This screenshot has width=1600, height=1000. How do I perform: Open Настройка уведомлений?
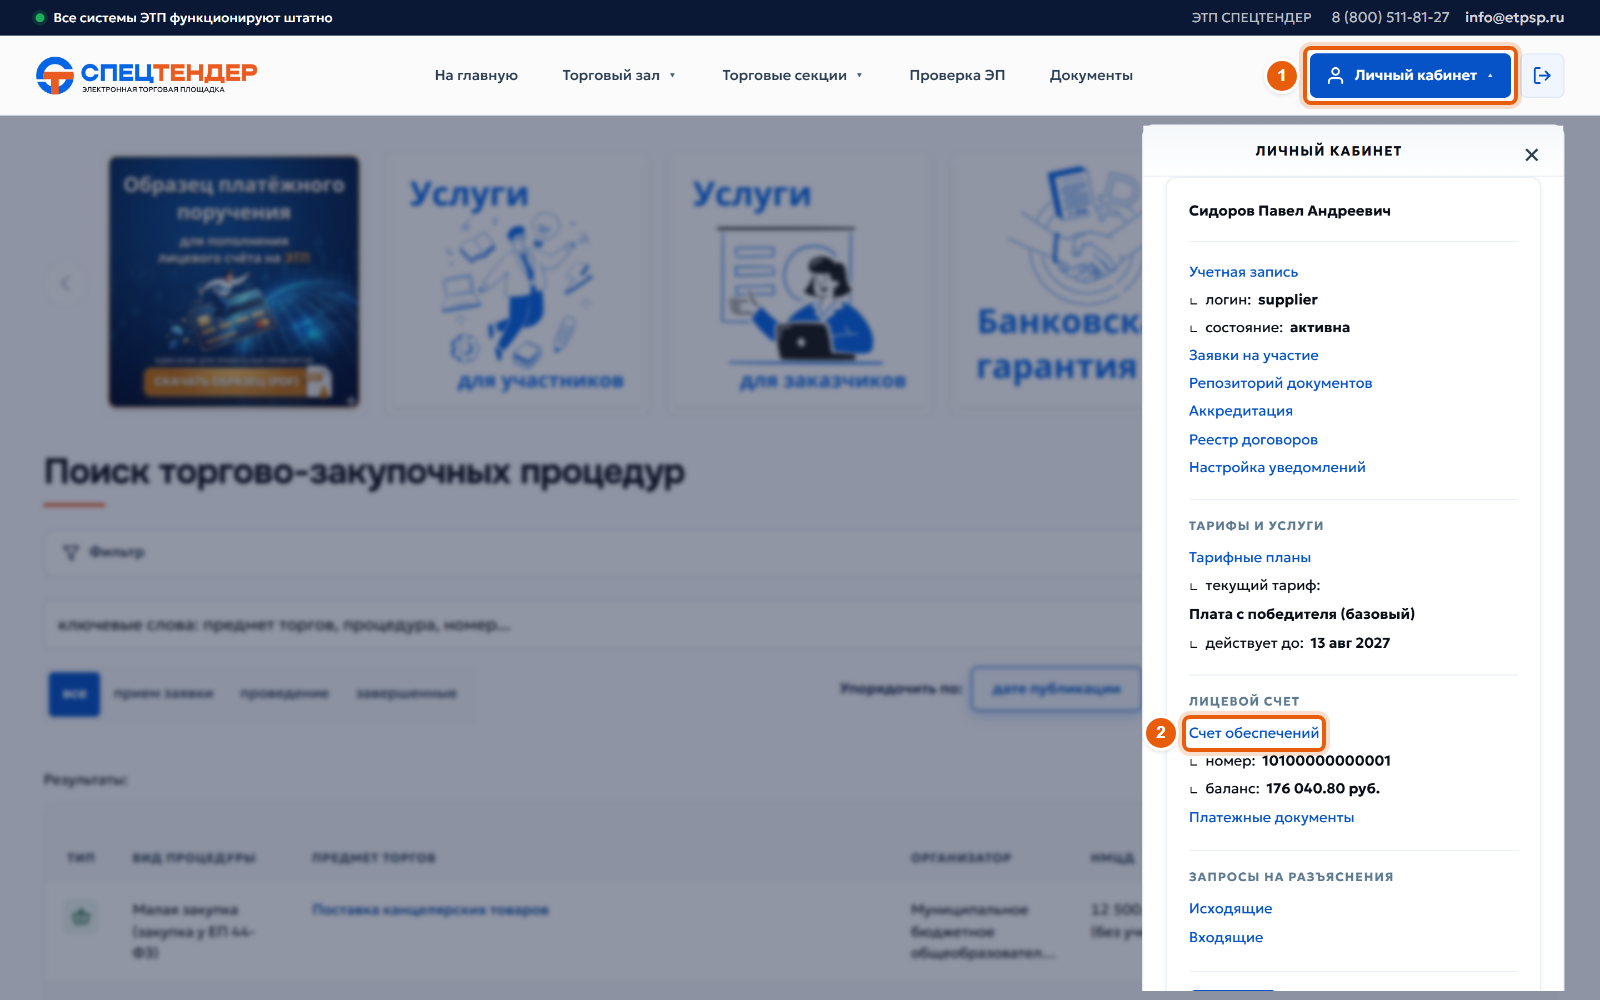click(1277, 467)
